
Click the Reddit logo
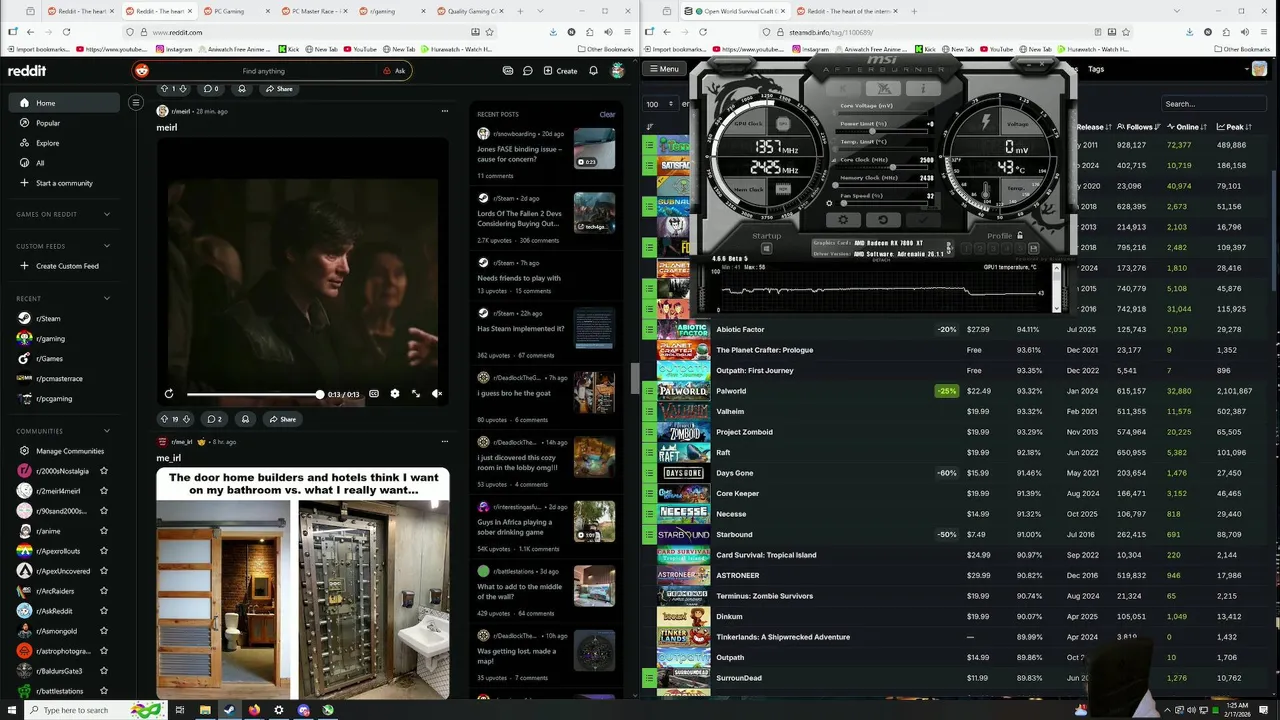[27, 71]
